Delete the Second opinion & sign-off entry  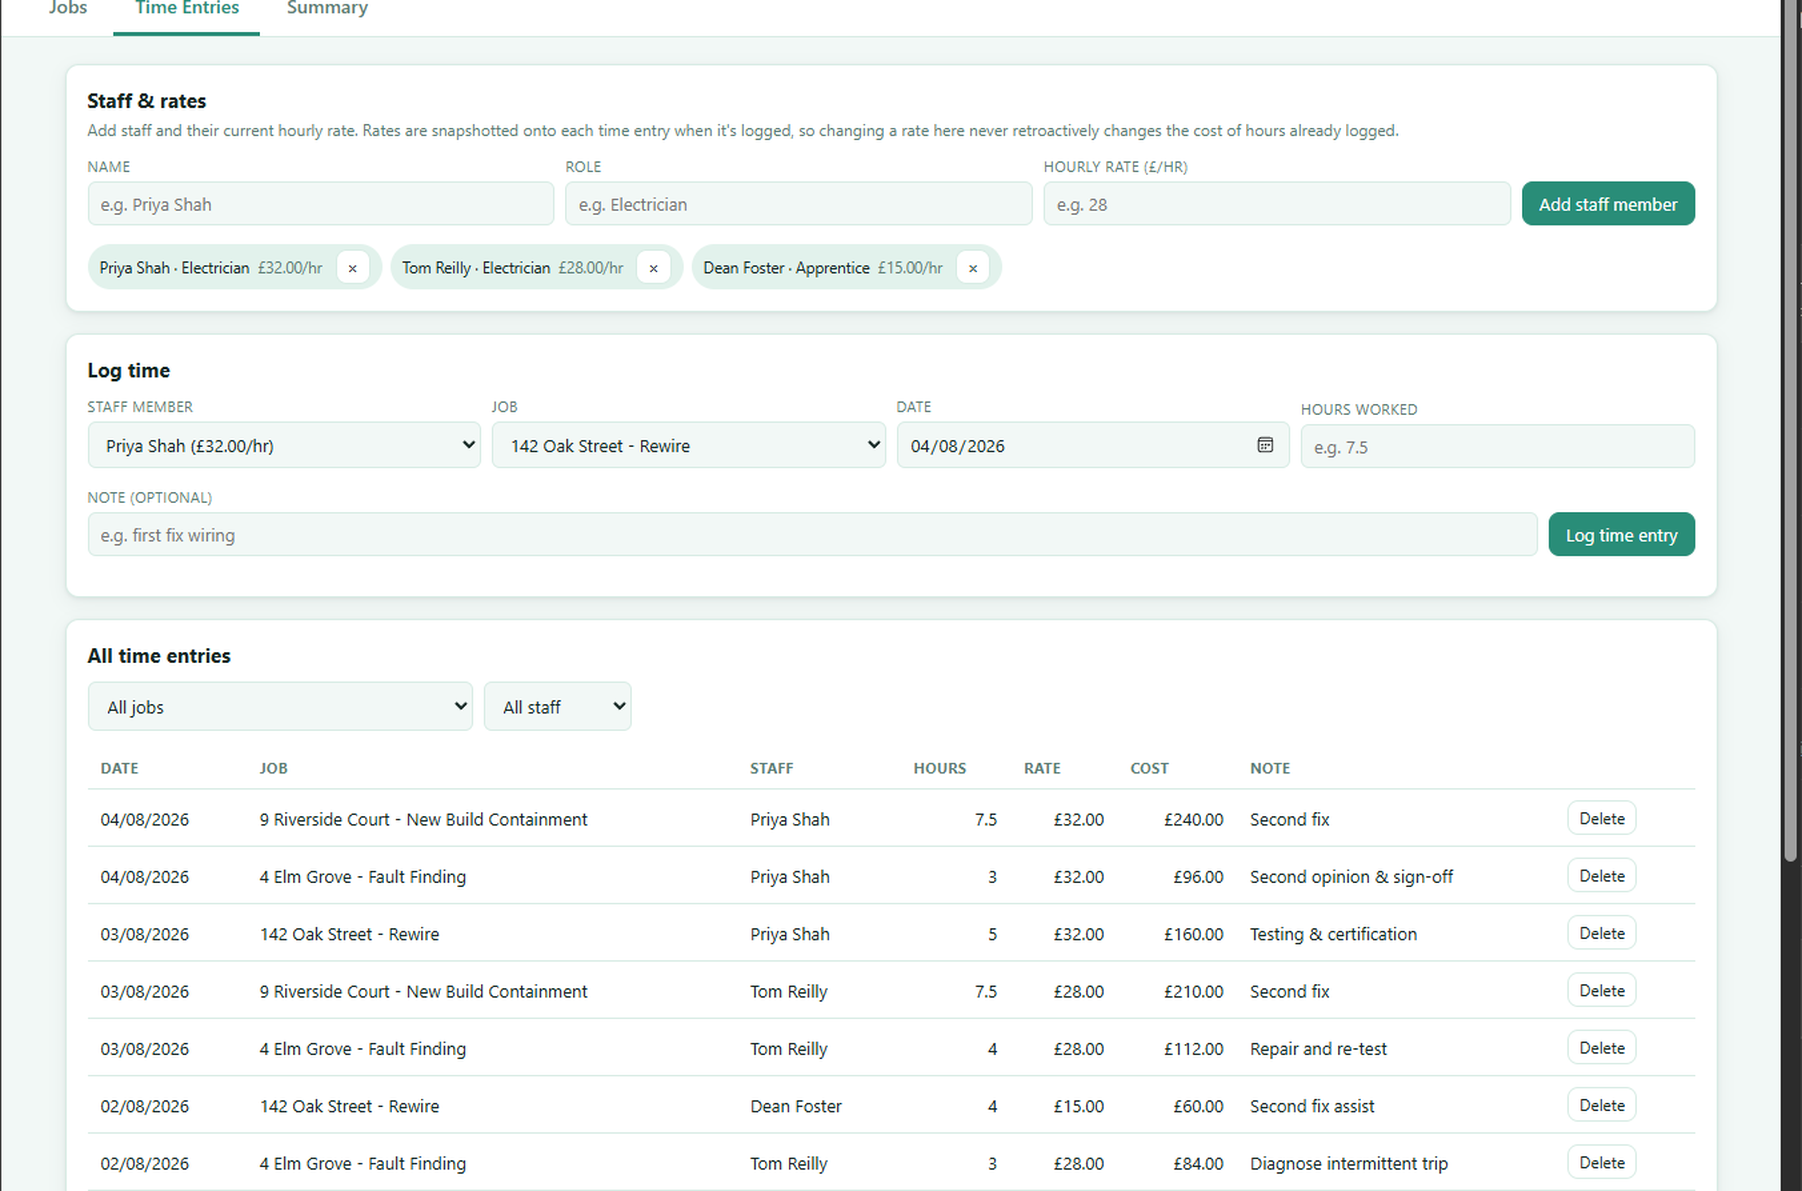click(x=1601, y=876)
